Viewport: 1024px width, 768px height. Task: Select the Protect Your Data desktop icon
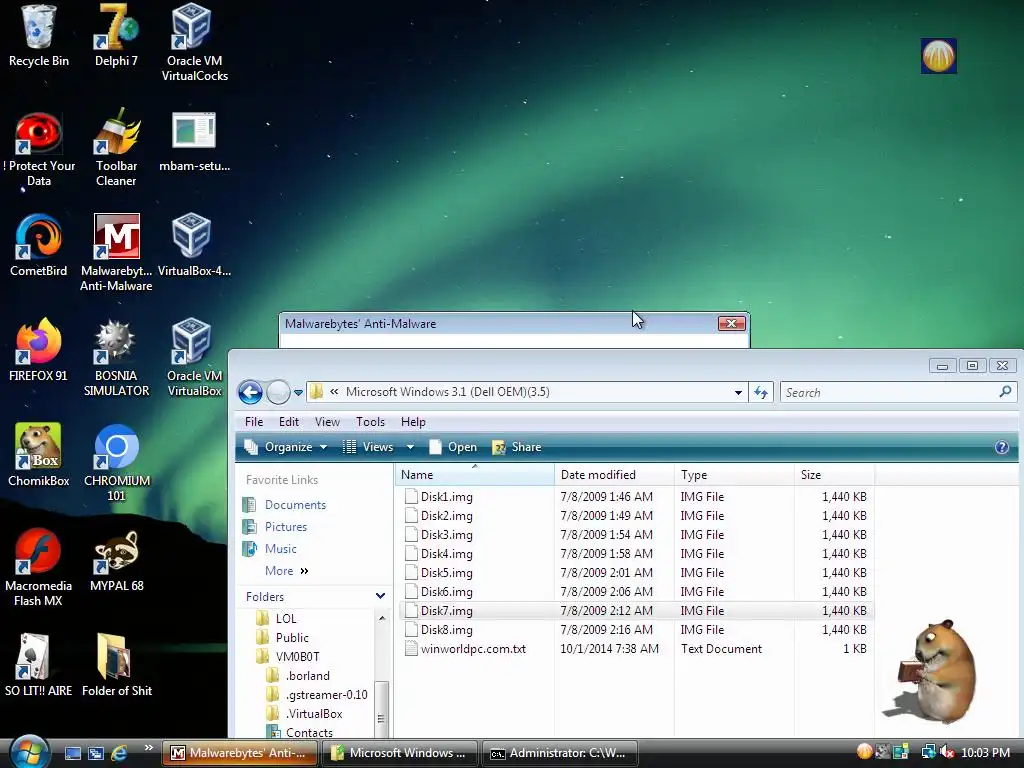tap(39, 149)
